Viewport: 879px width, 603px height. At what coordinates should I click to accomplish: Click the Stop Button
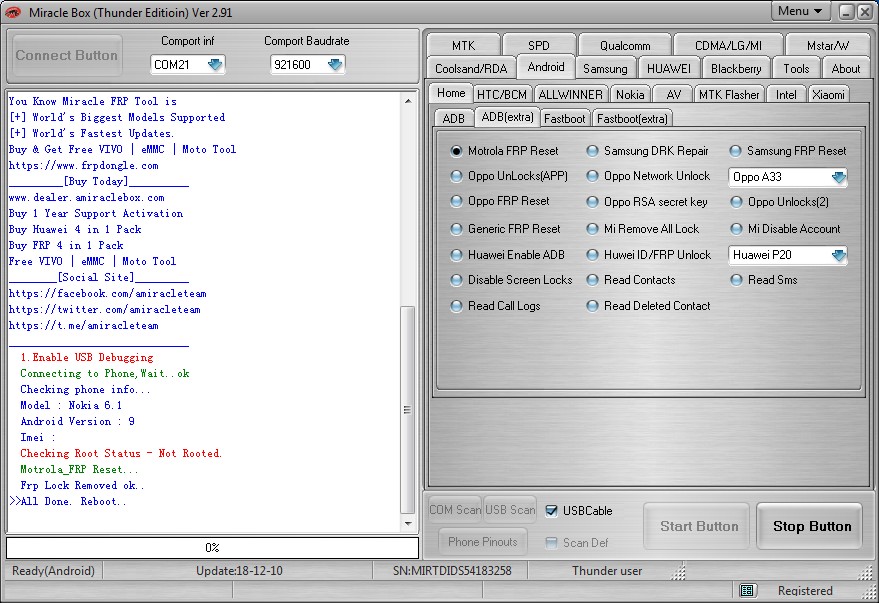809,526
